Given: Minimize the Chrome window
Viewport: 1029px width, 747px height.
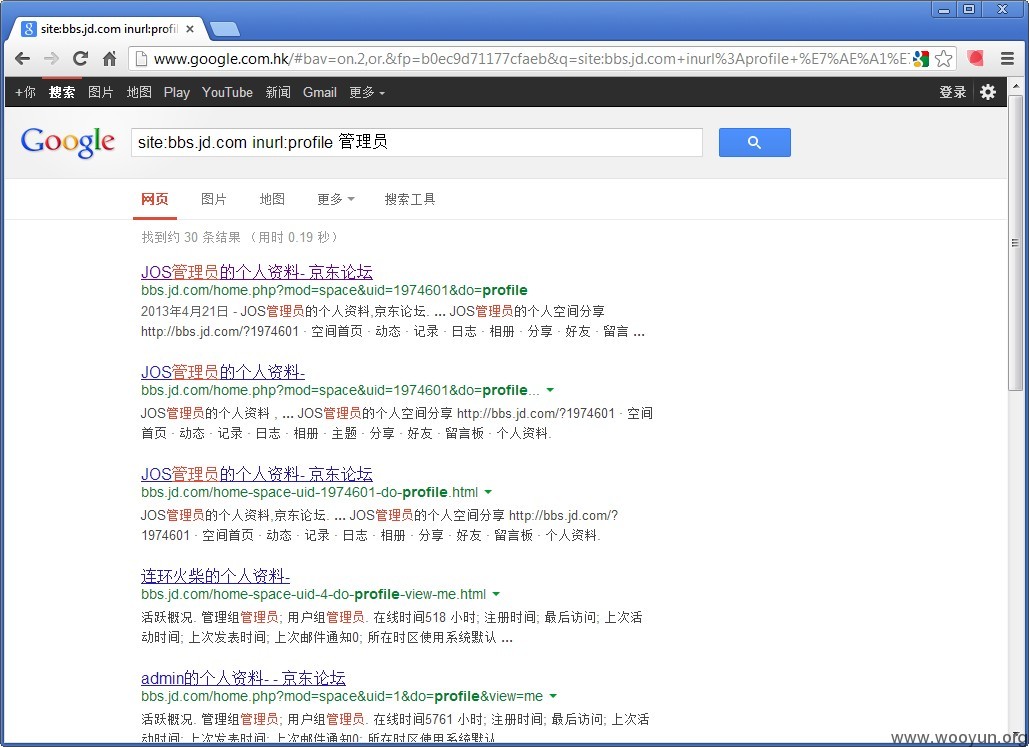Looking at the screenshot, I should pos(944,9).
